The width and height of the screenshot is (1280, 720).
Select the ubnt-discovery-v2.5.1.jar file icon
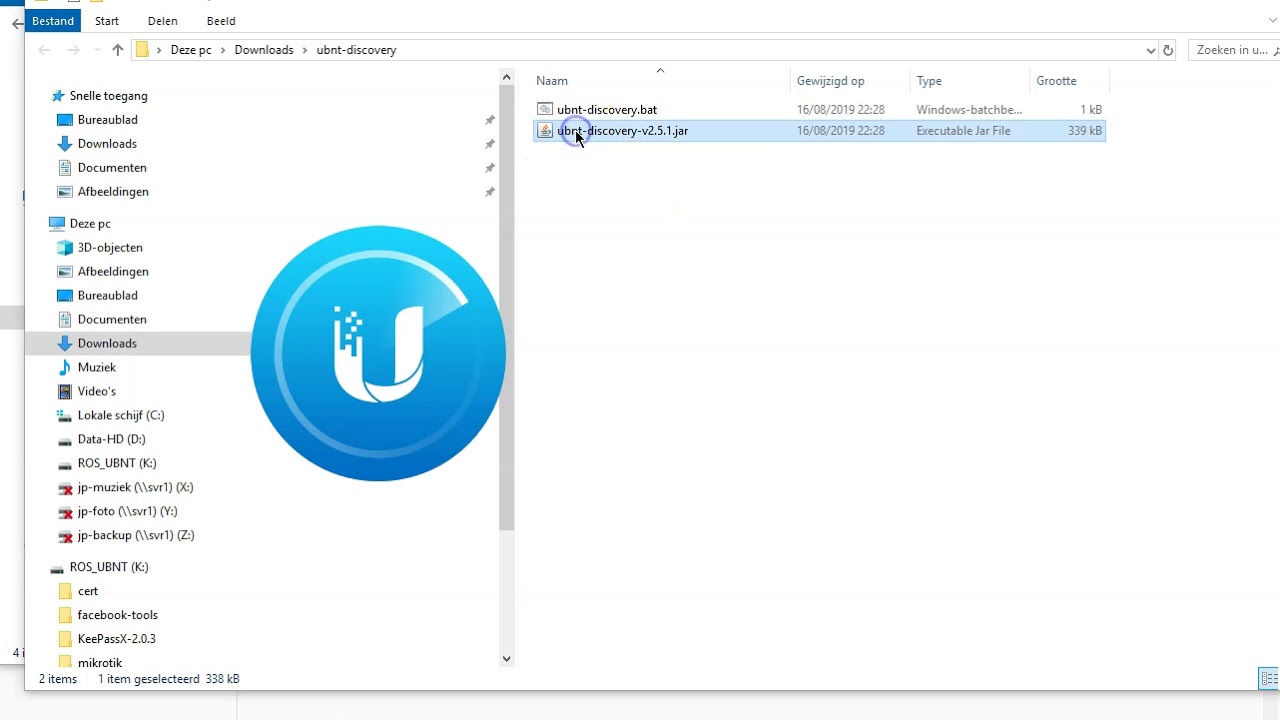pos(545,131)
